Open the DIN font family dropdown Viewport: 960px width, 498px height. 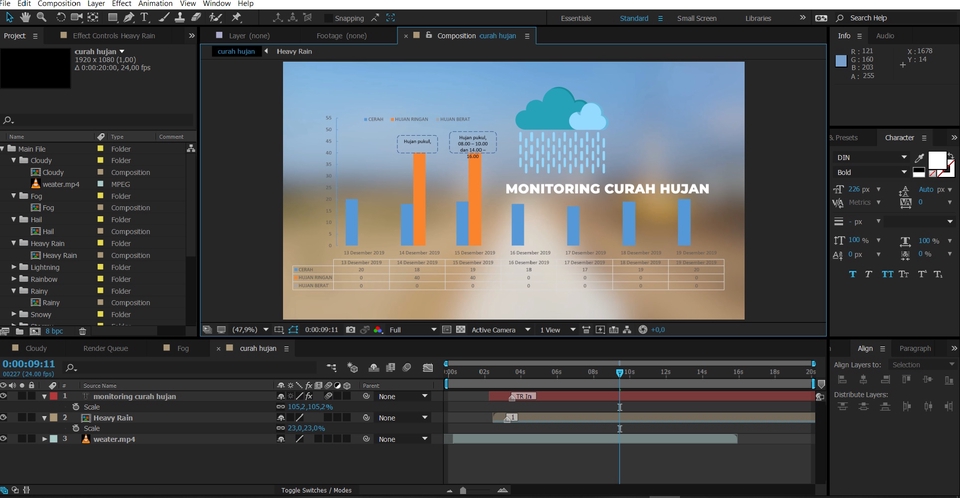(871, 157)
